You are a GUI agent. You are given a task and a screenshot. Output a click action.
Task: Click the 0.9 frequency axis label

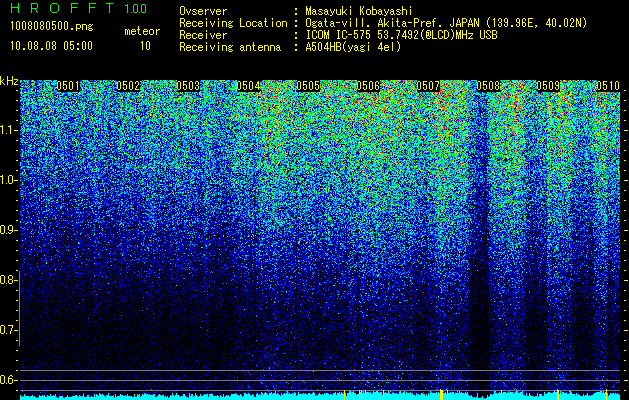coord(7,230)
